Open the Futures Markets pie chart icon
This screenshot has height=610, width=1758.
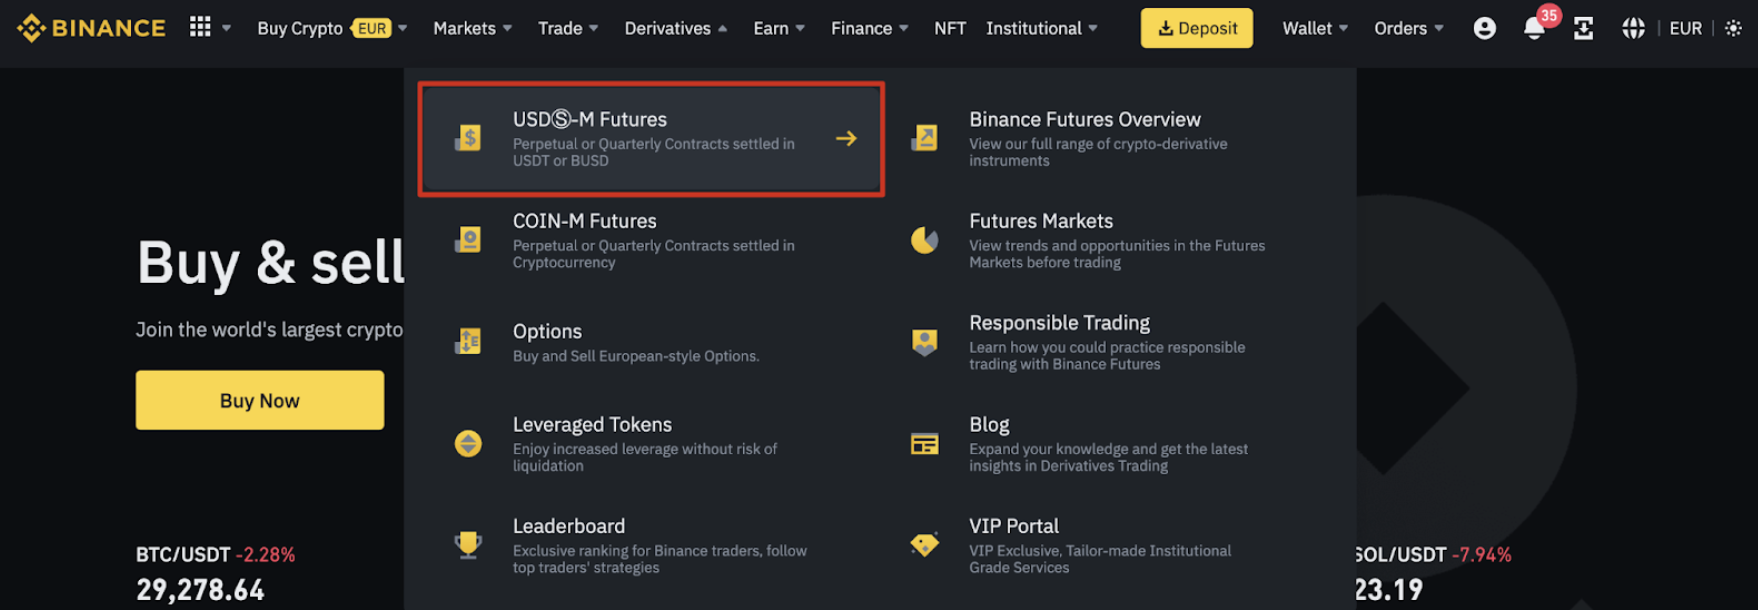(x=925, y=239)
